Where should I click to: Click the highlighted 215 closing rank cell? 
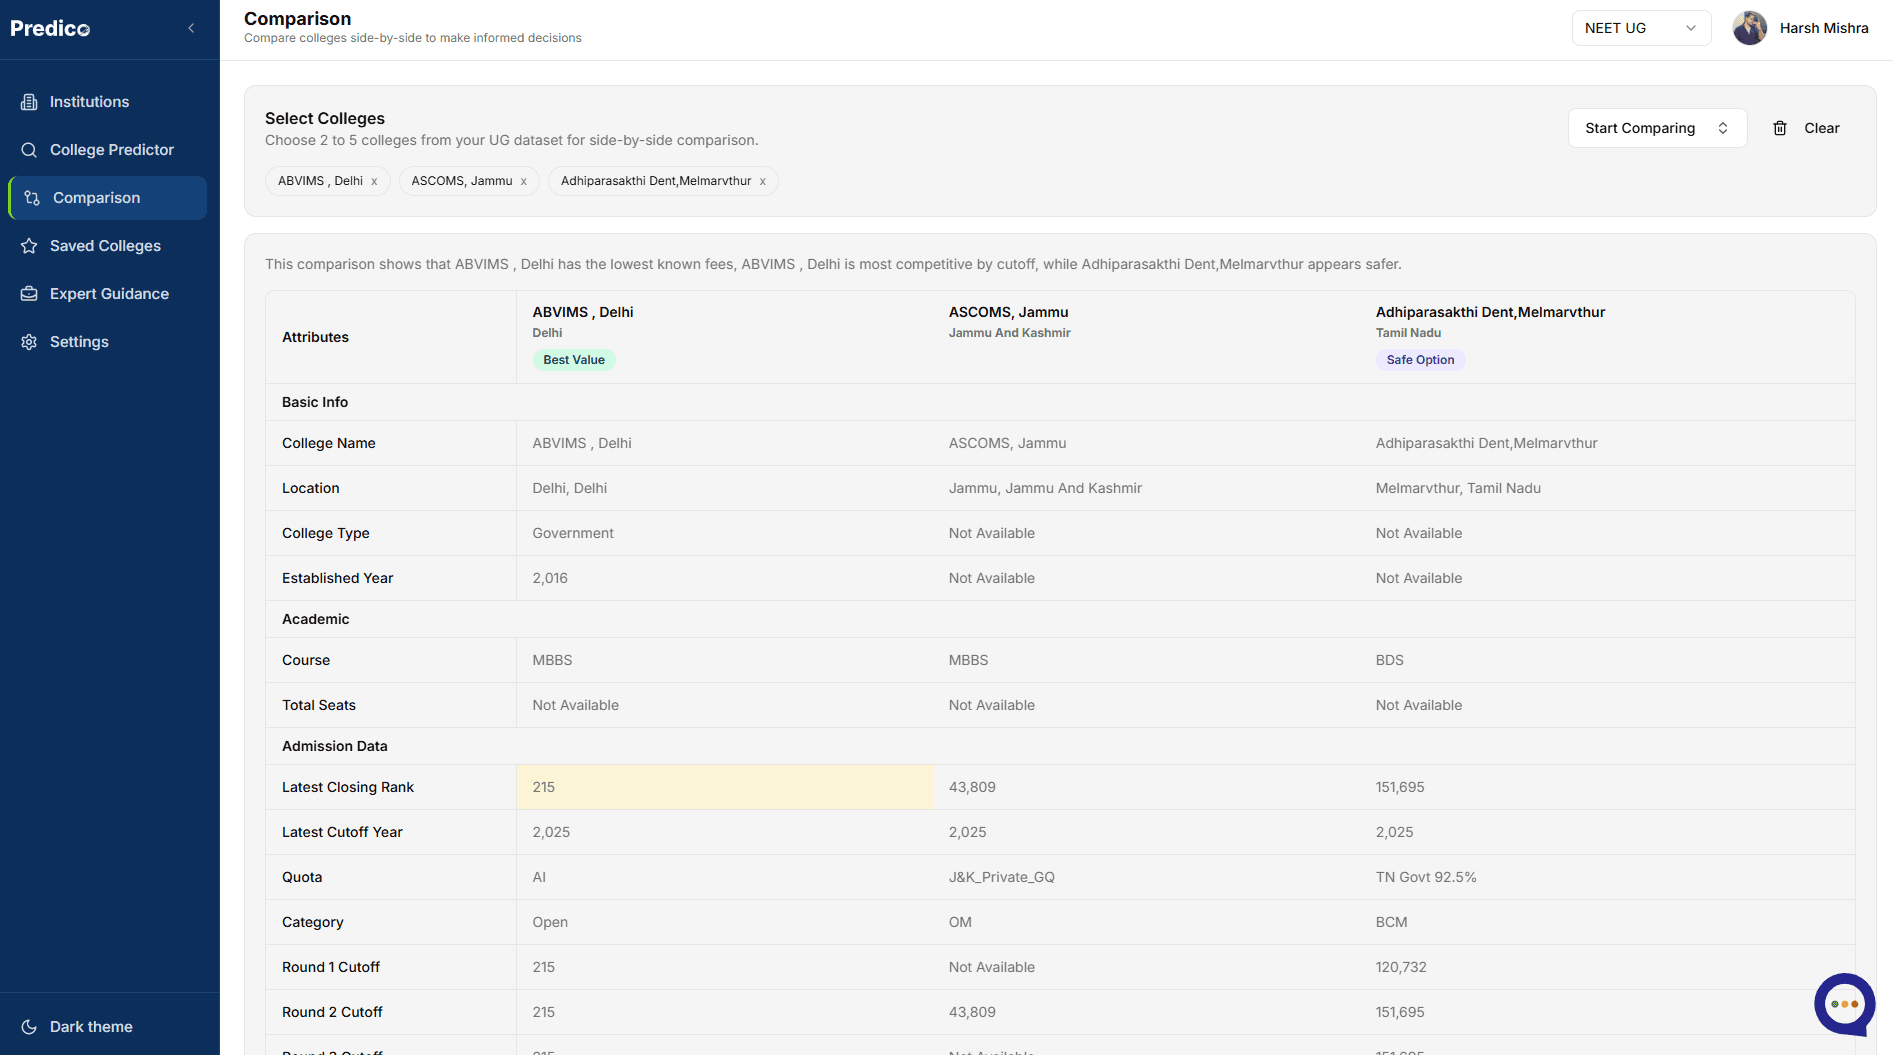725,787
